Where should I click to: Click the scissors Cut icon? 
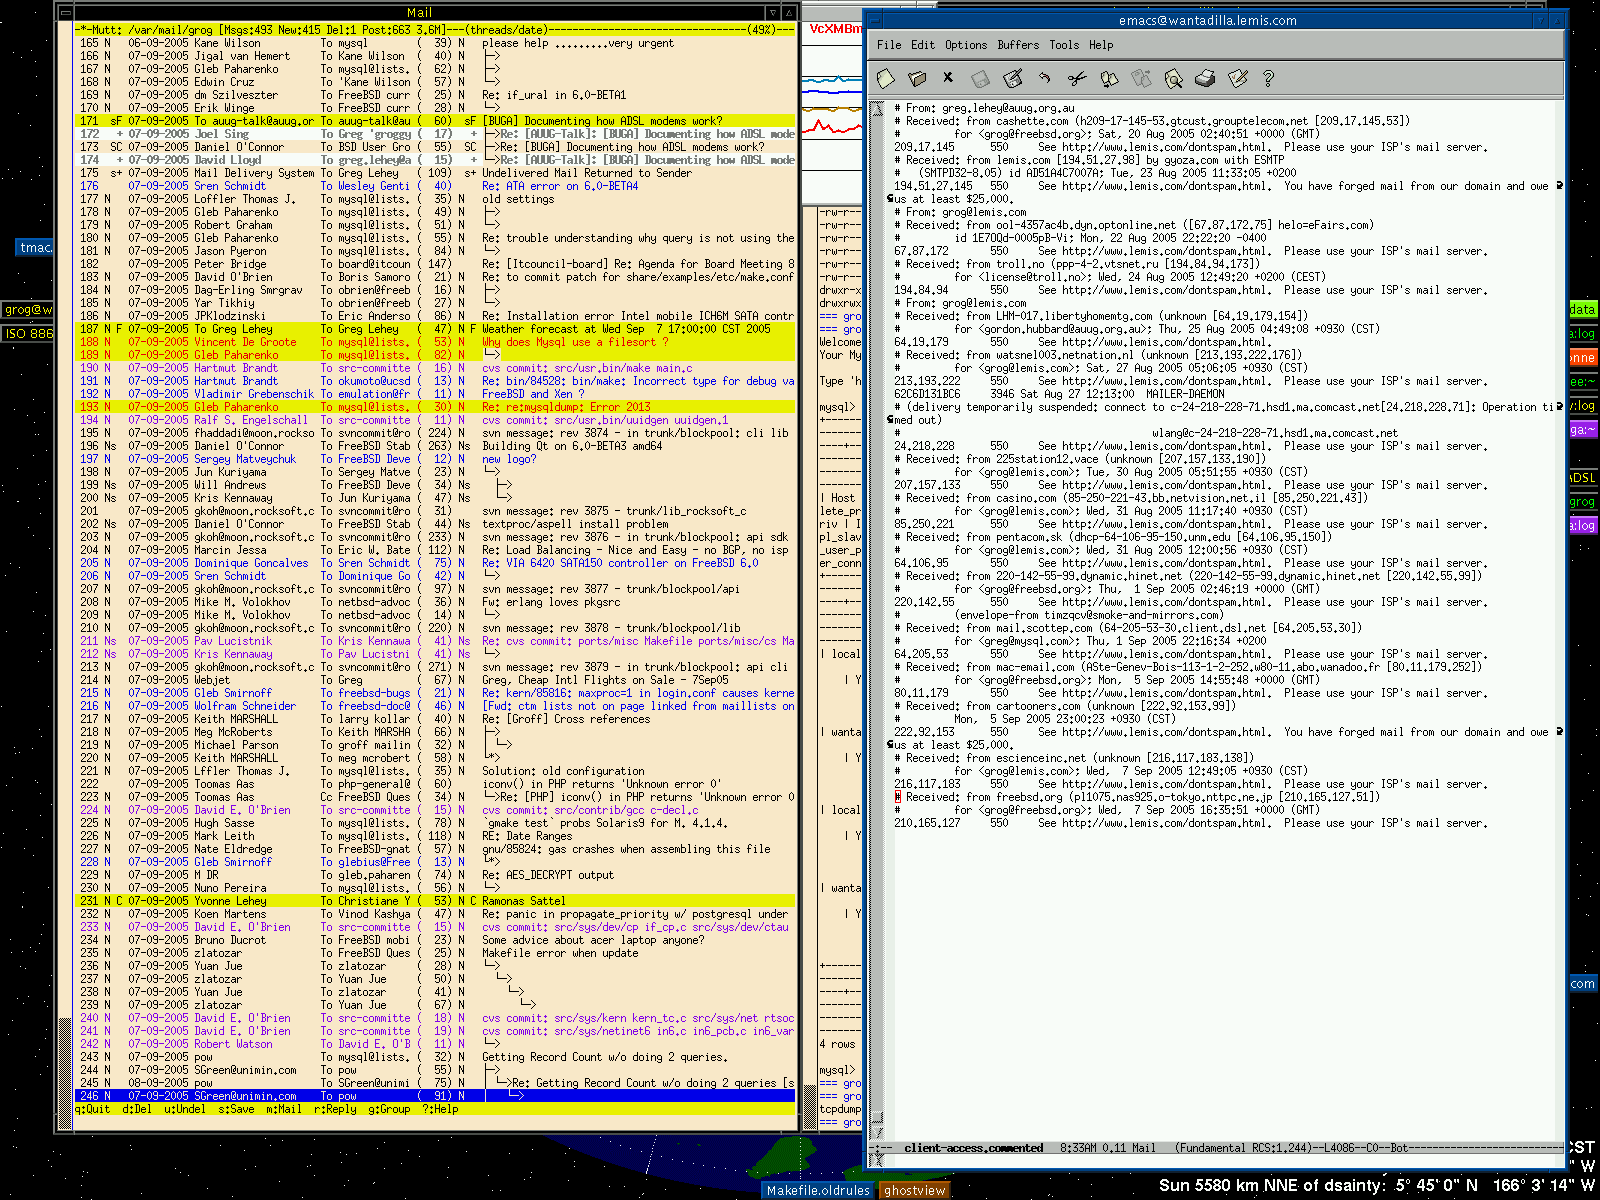(1077, 78)
